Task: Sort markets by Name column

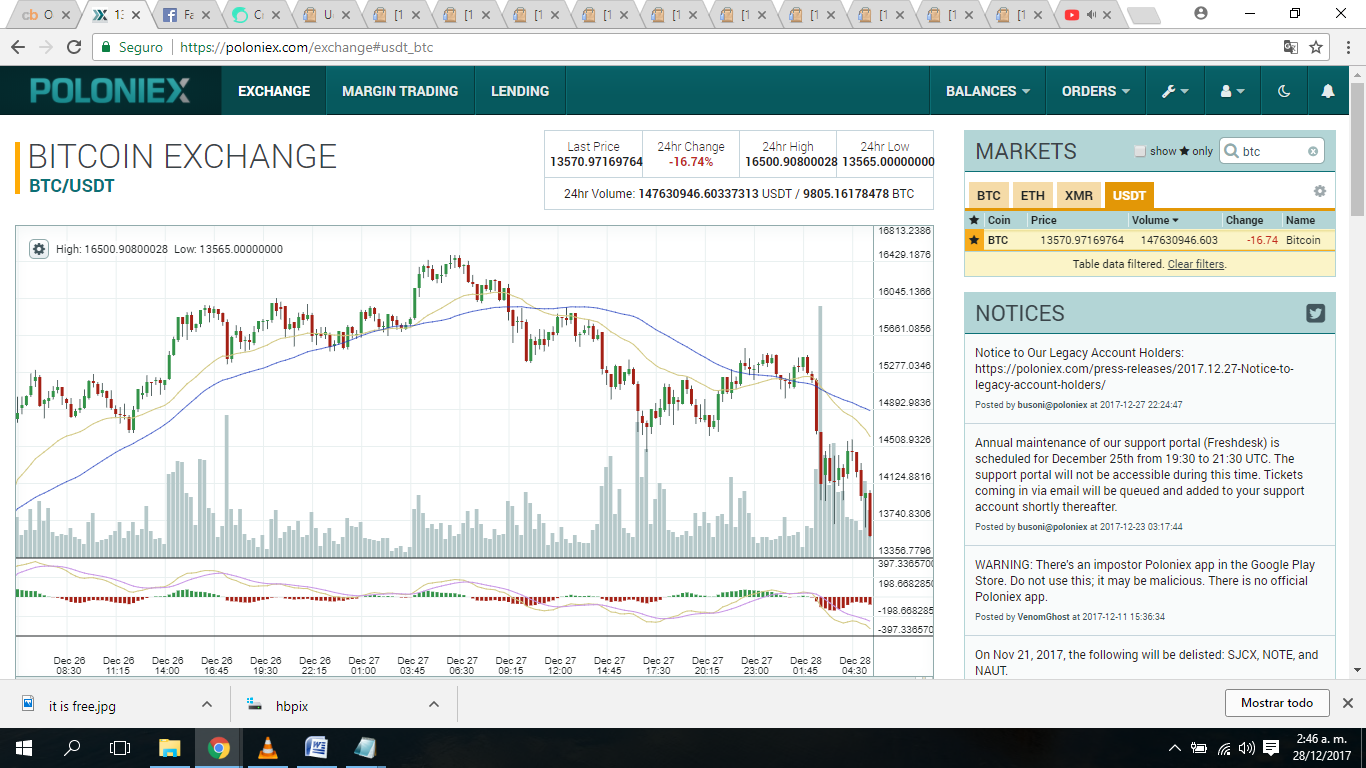Action: [x=1300, y=220]
